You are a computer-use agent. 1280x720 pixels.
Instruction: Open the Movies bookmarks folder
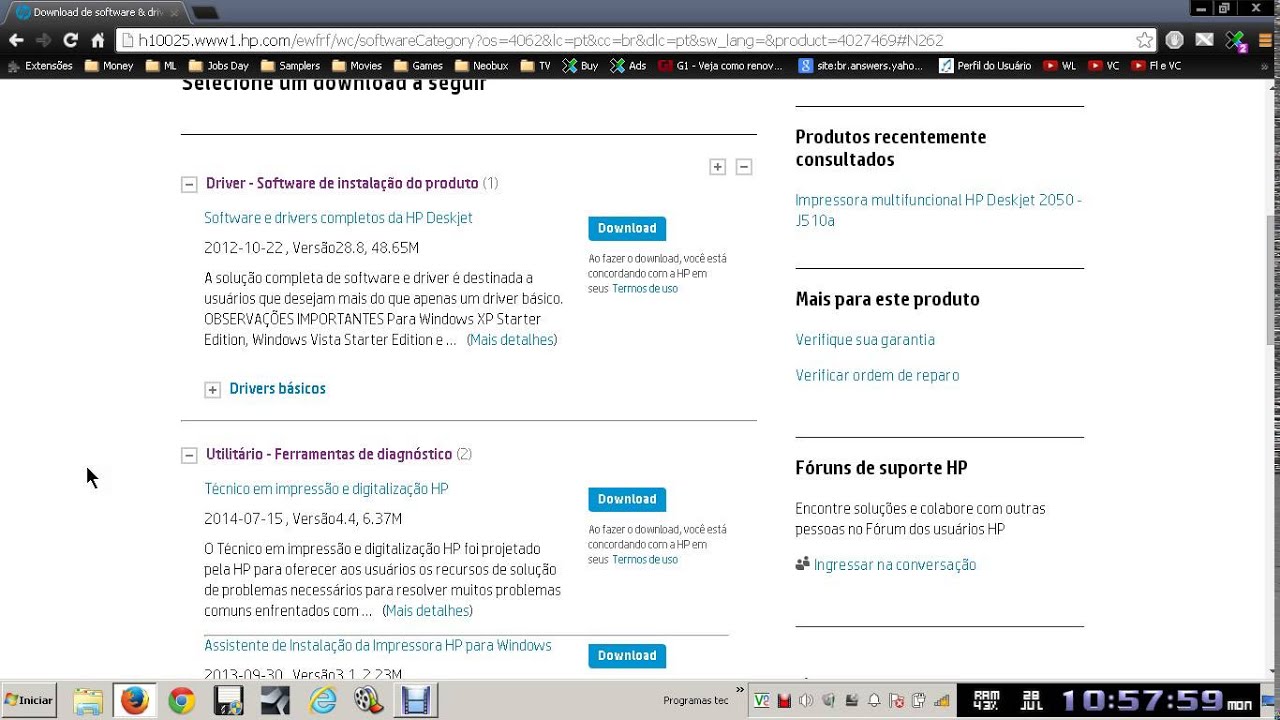[357, 66]
